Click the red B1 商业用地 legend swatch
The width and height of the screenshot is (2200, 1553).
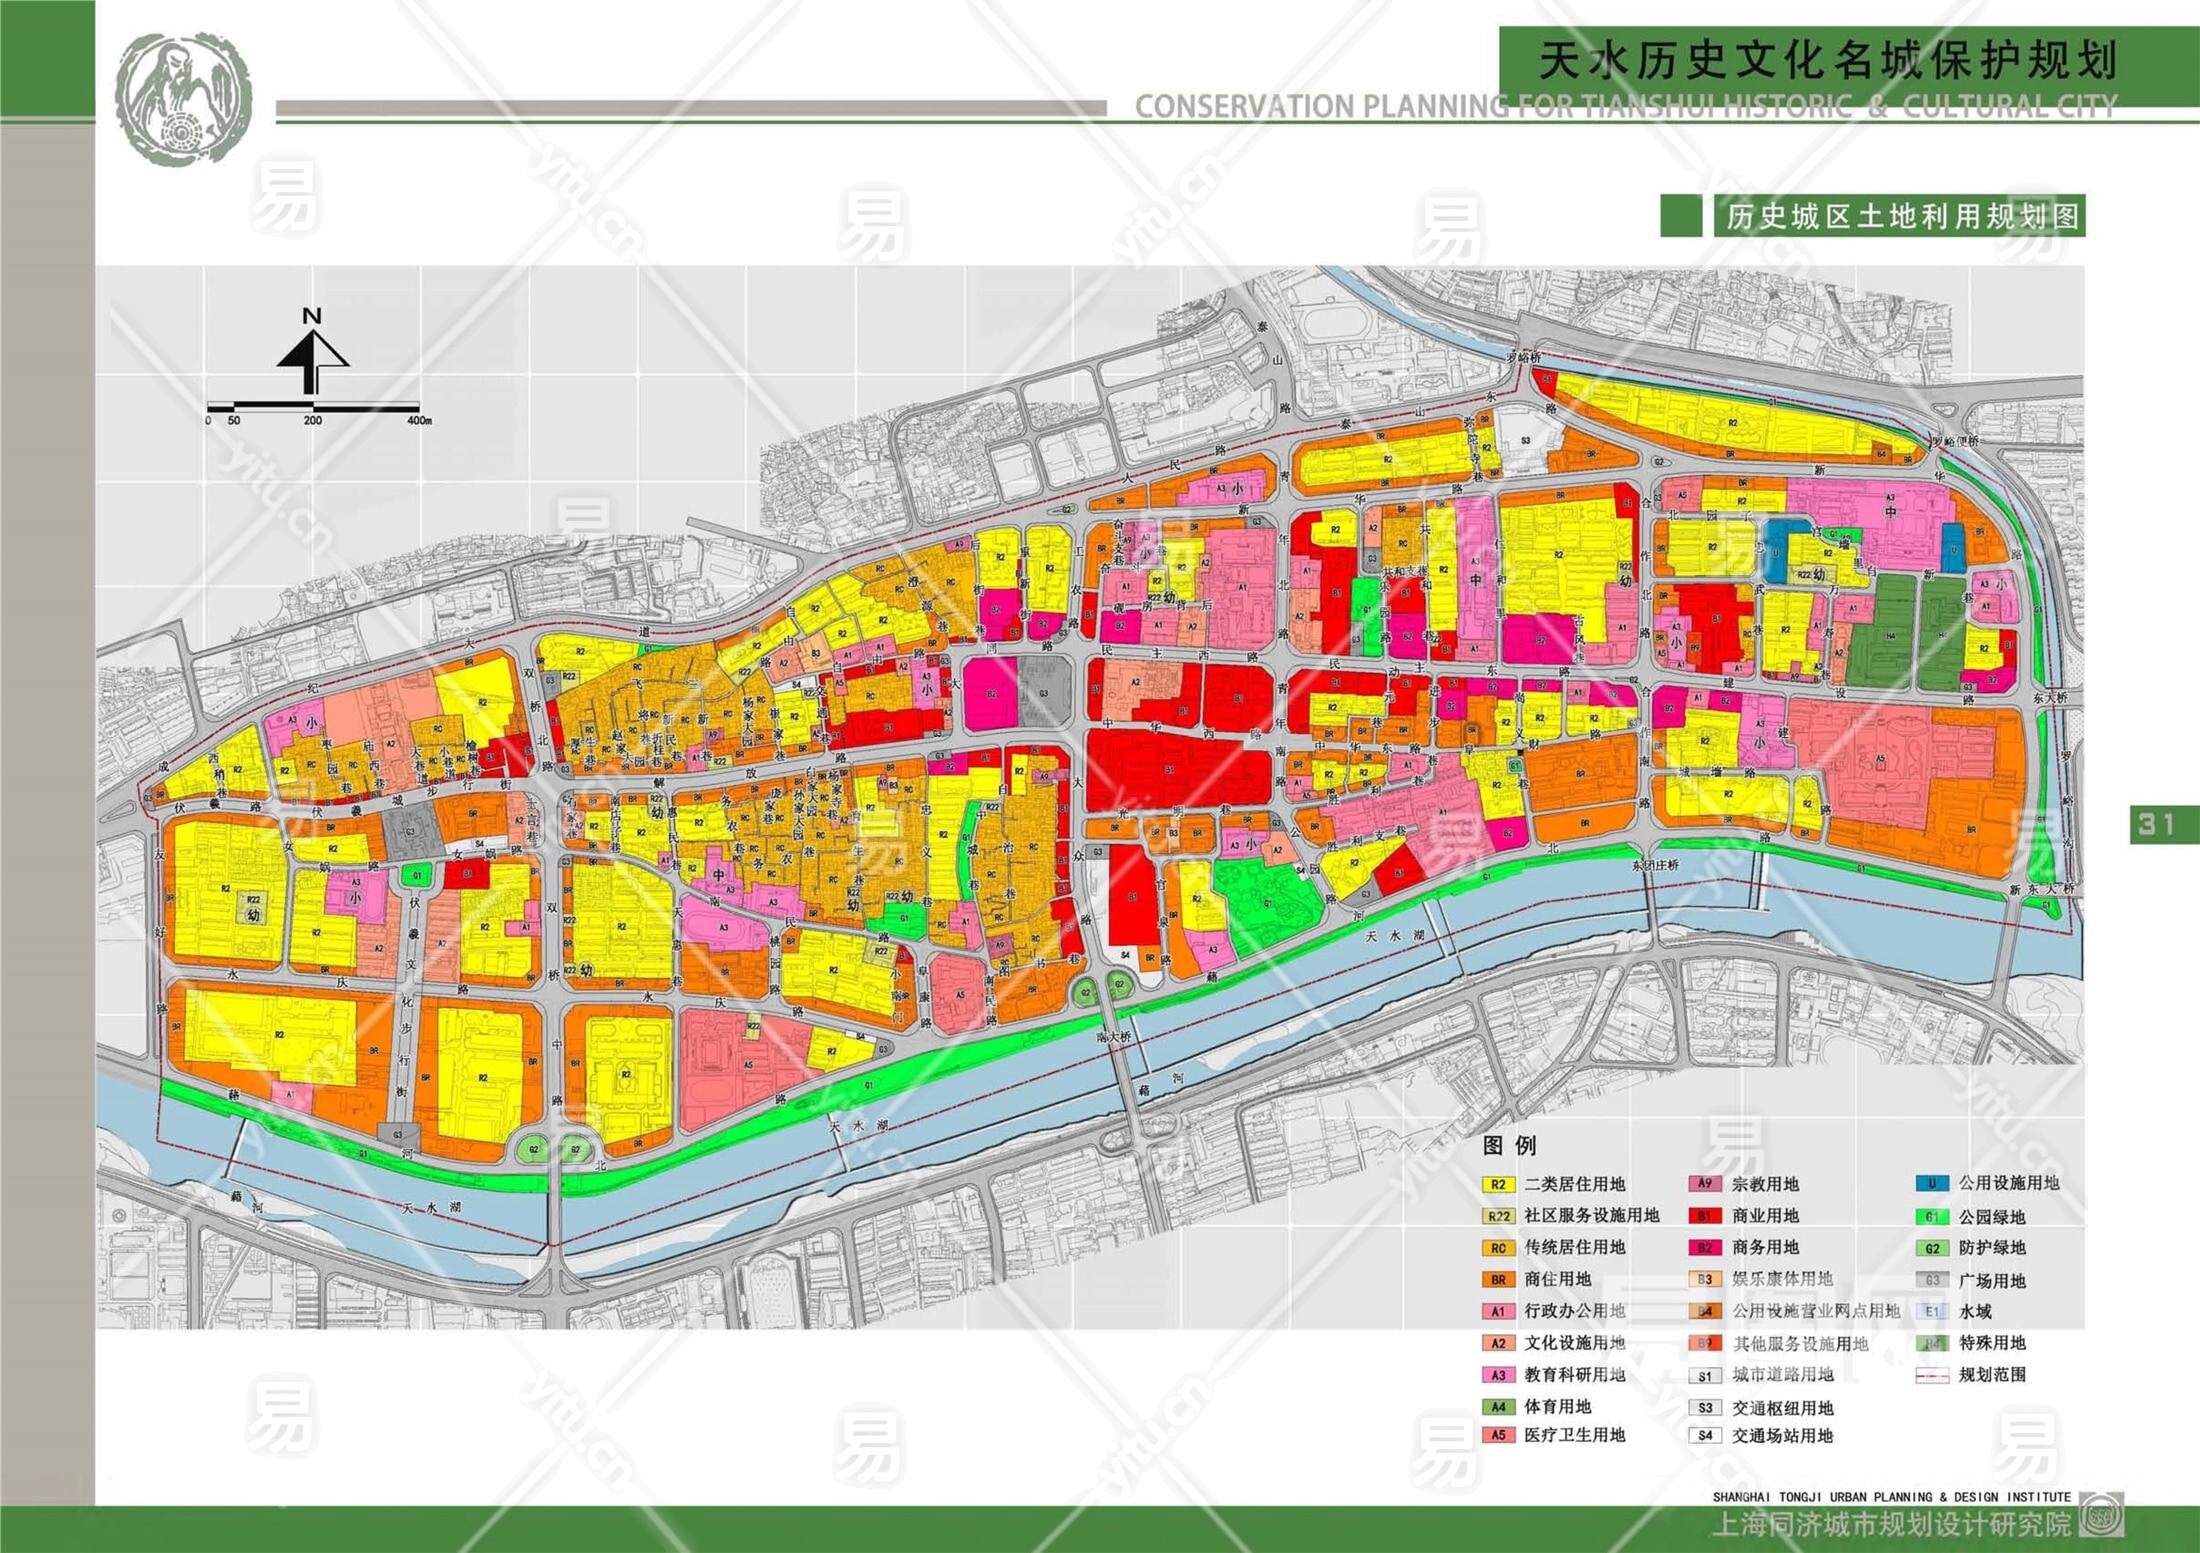1704,1216
